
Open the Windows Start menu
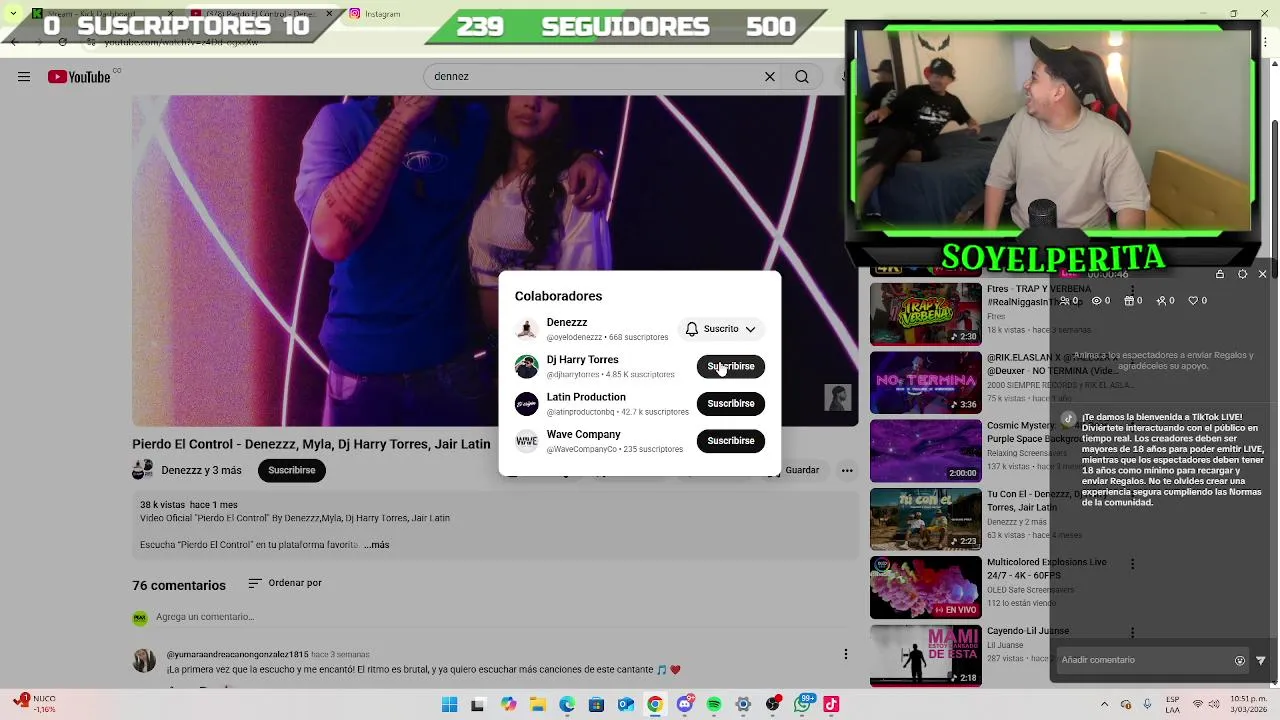click(449, 705)
